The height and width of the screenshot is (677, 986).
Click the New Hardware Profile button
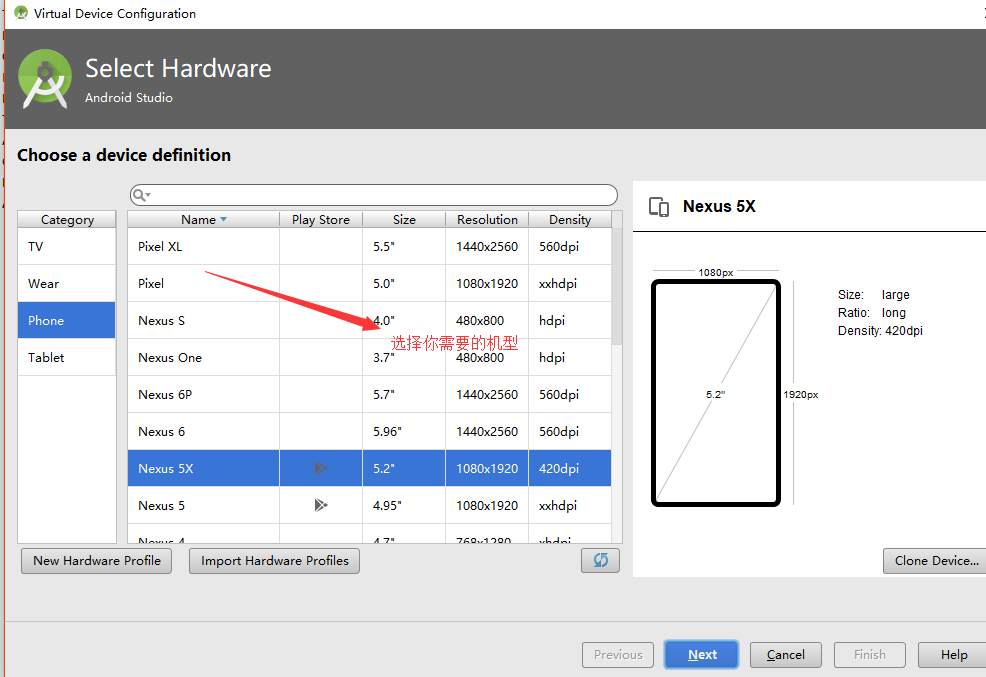[96, 561]
